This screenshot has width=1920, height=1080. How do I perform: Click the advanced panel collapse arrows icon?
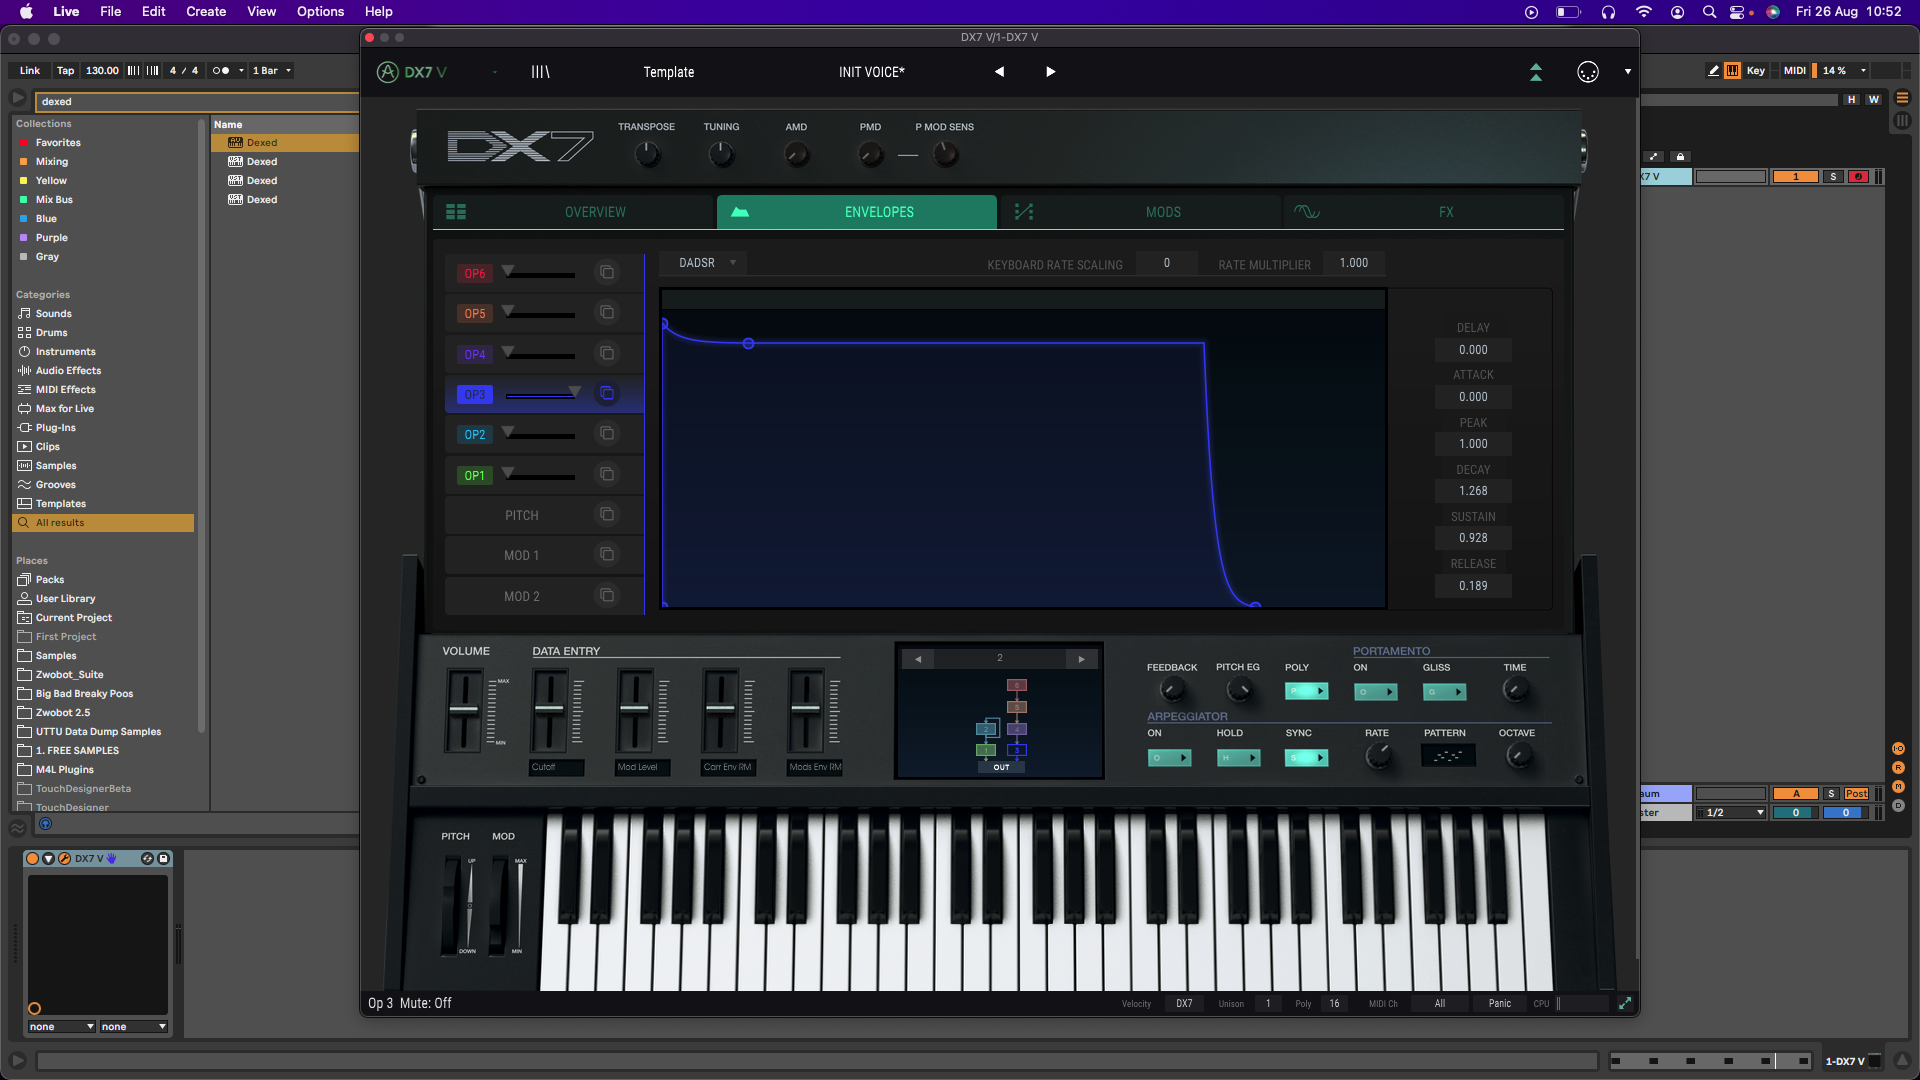pyautogui.click(x=1536, y=72)
